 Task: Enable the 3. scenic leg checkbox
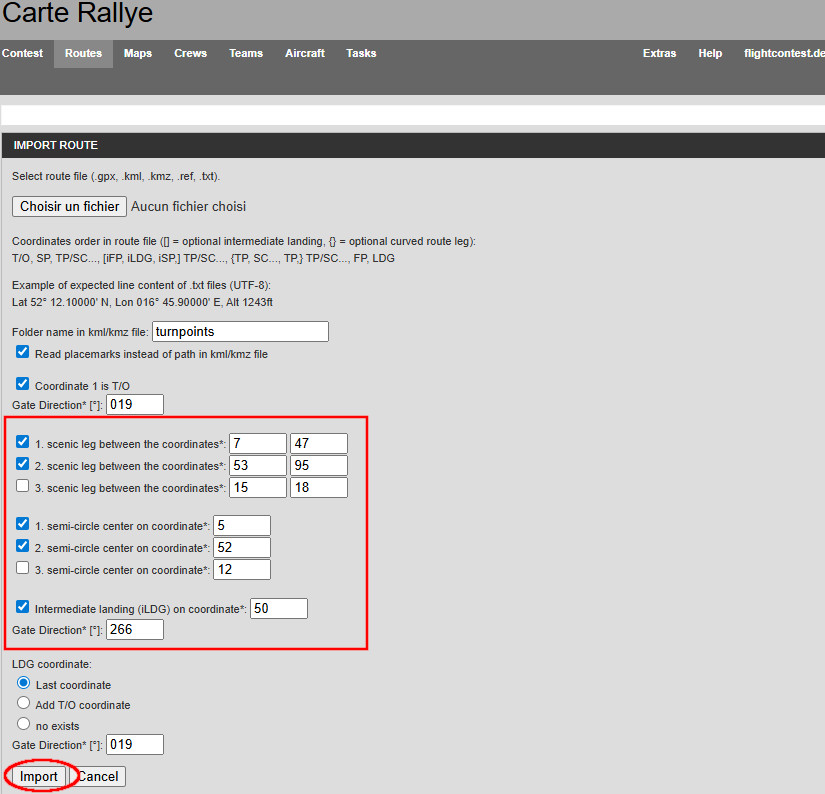23,487
